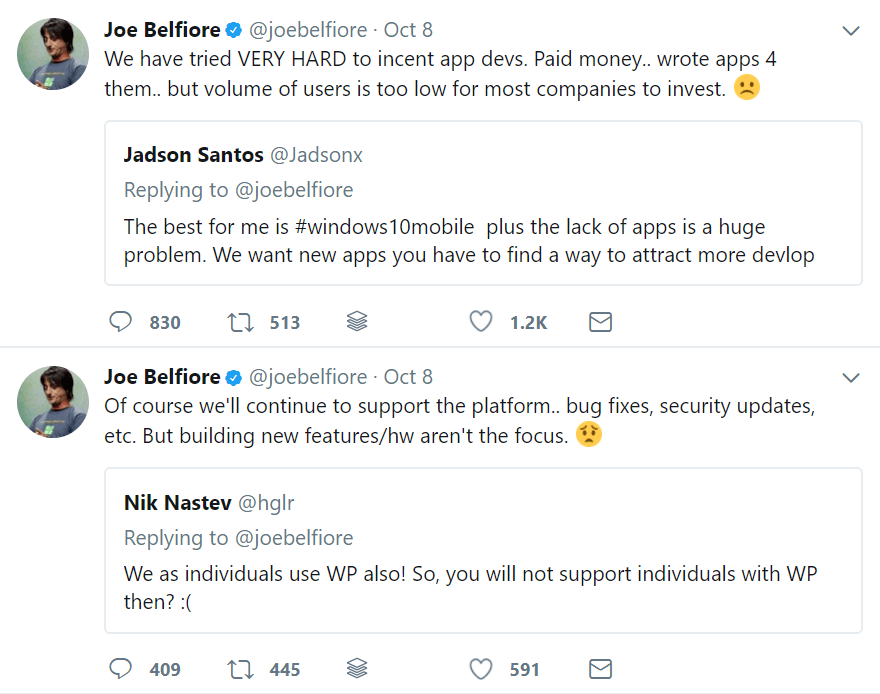Click @joebelfiore handle in second tweet header

(x=308, y=377)
